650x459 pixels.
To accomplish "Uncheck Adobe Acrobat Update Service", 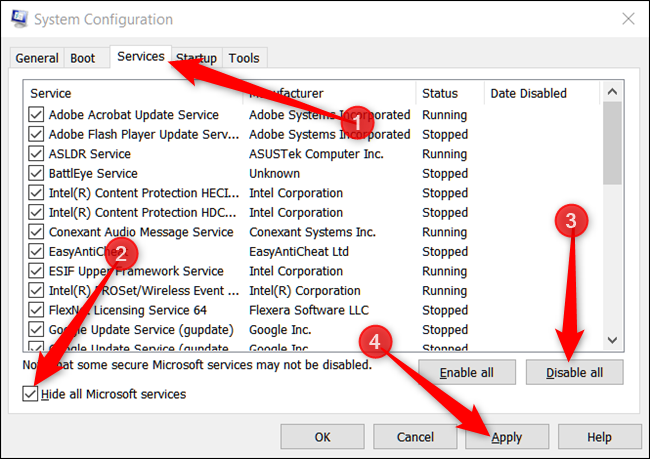I will pos(36,114).
